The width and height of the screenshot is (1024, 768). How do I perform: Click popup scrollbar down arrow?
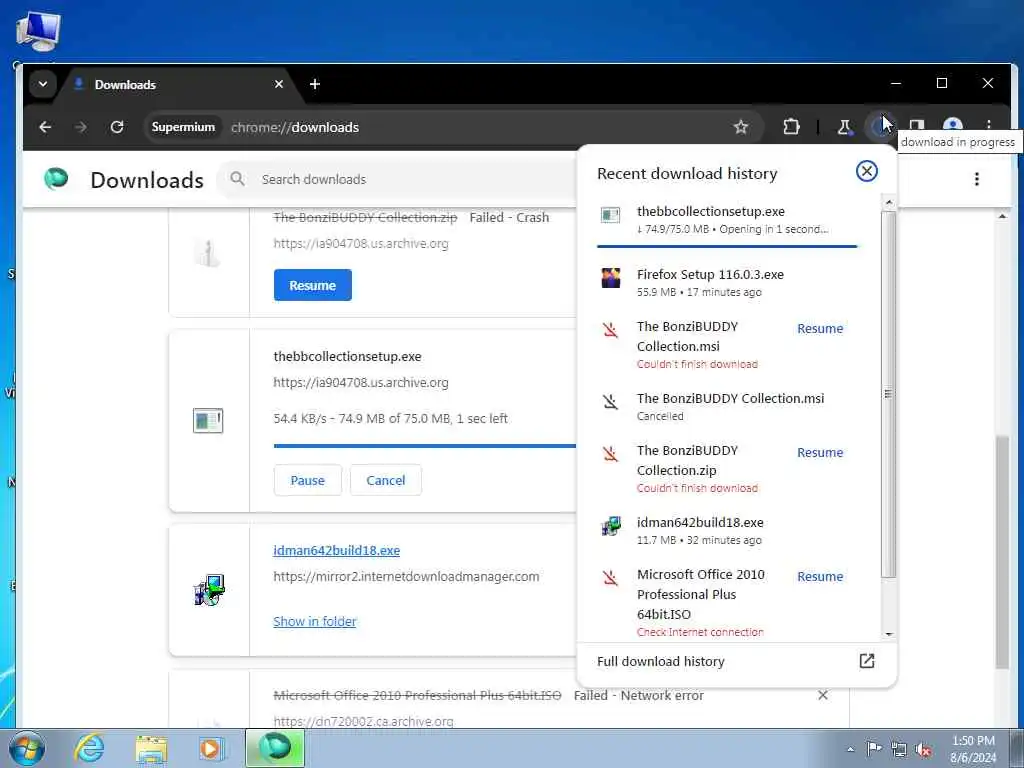pyautogui.click(x=889, y=634)
